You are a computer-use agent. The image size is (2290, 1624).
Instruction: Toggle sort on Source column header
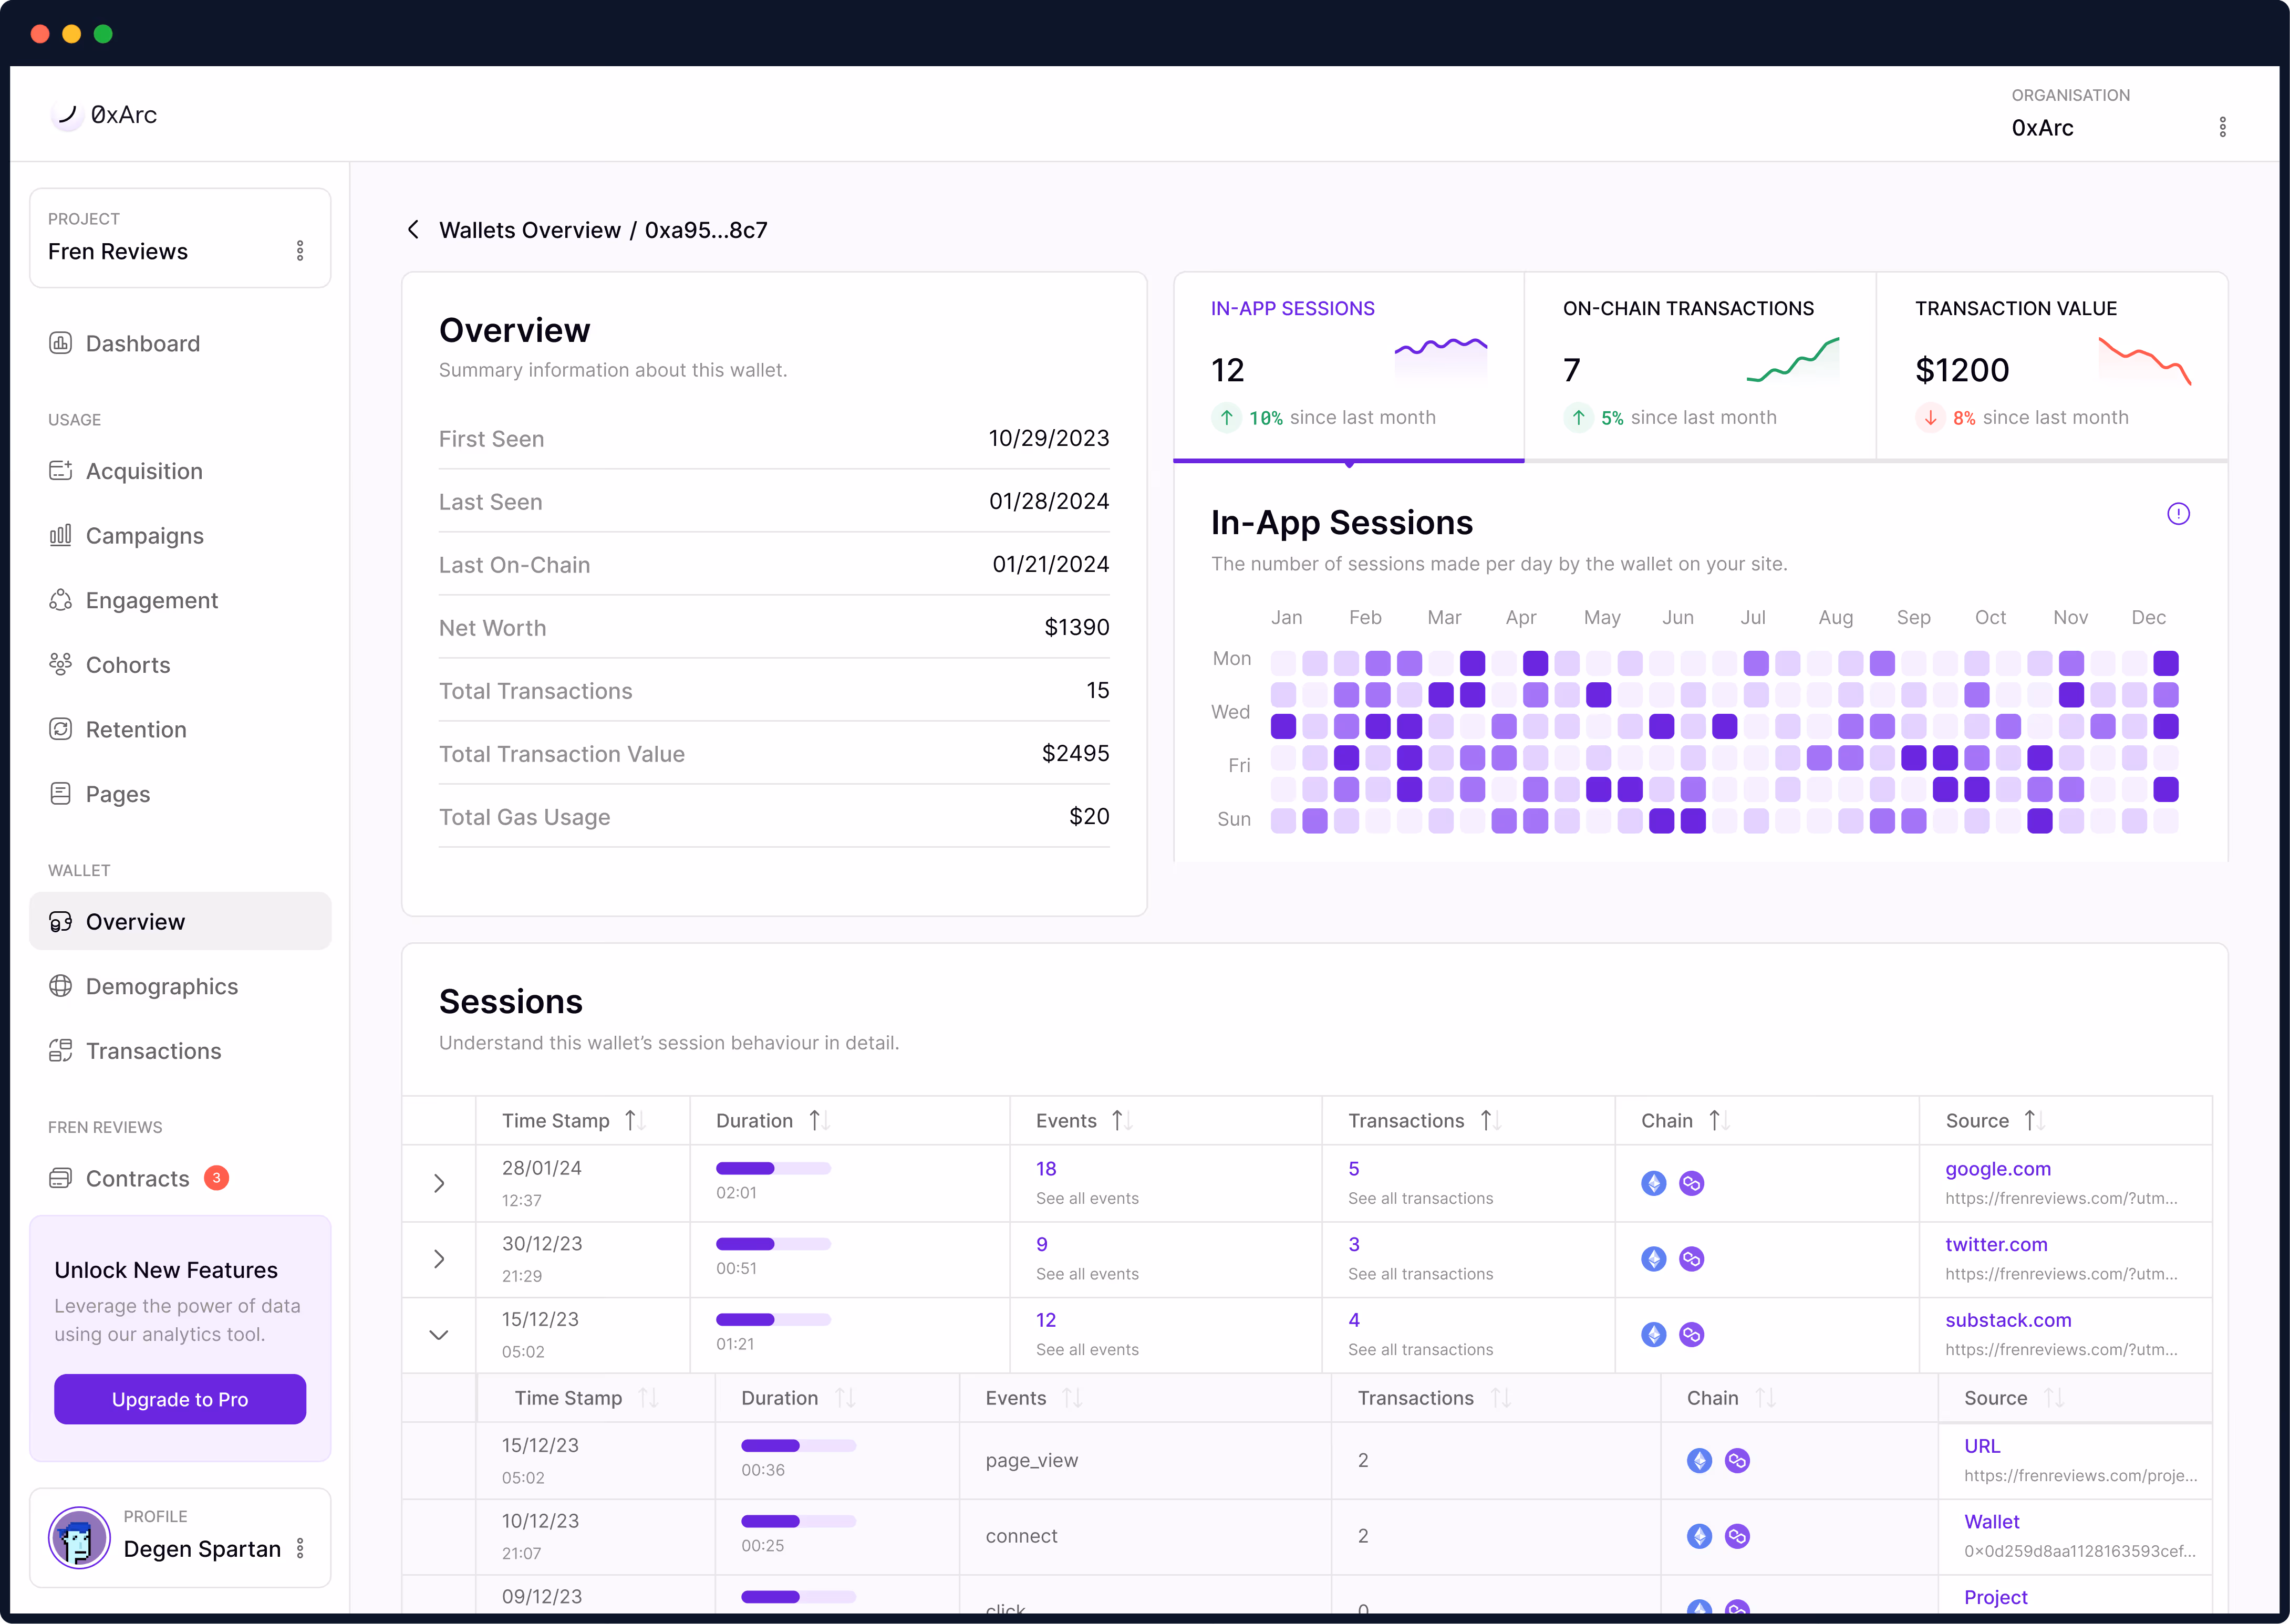pyautogui.click(x=2034, y=1121)
